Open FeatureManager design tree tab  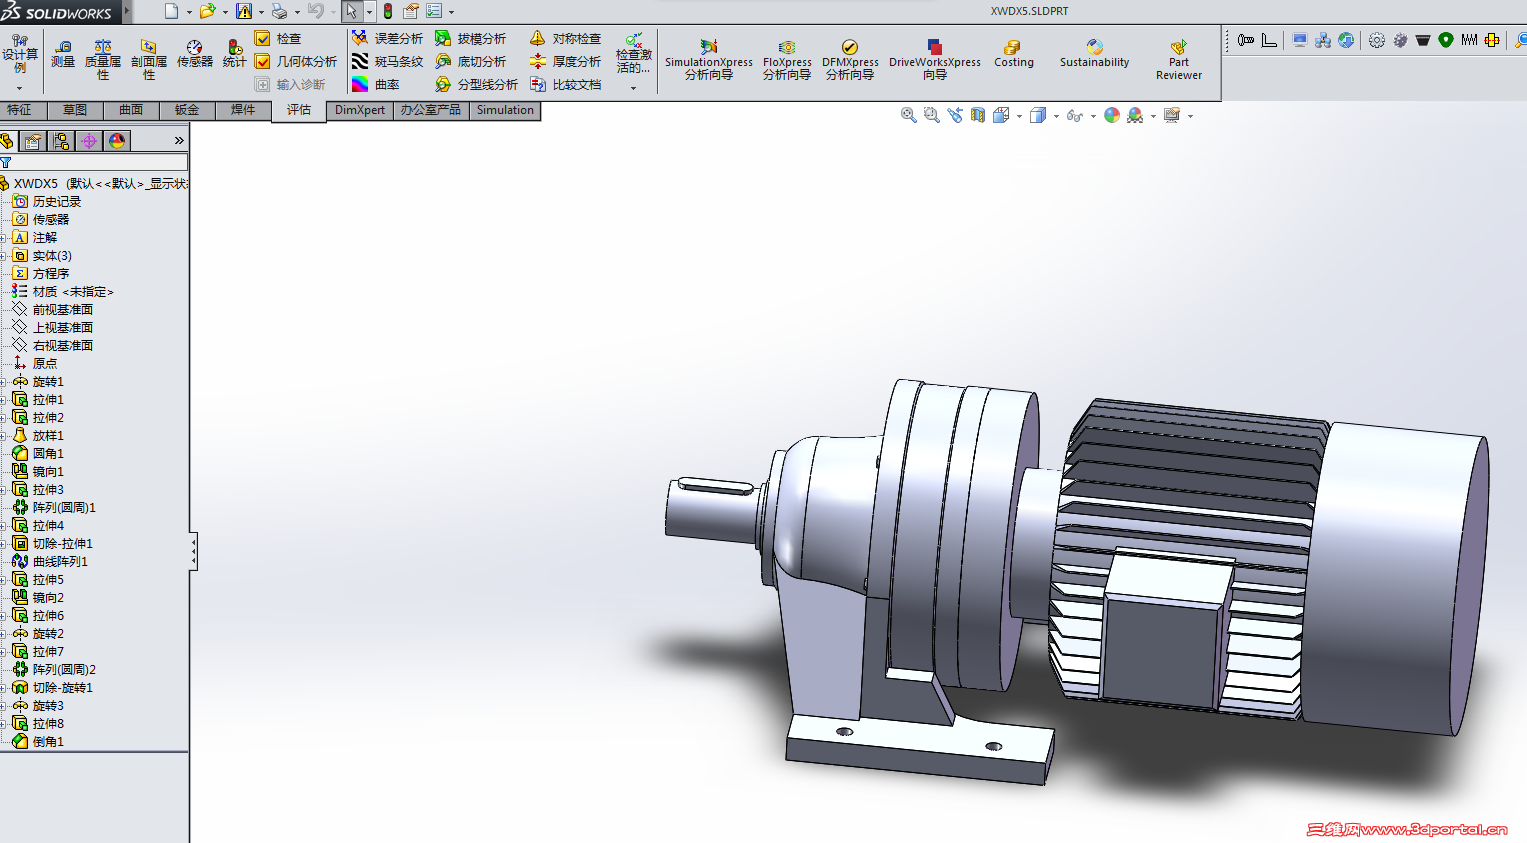pos(7,141)
